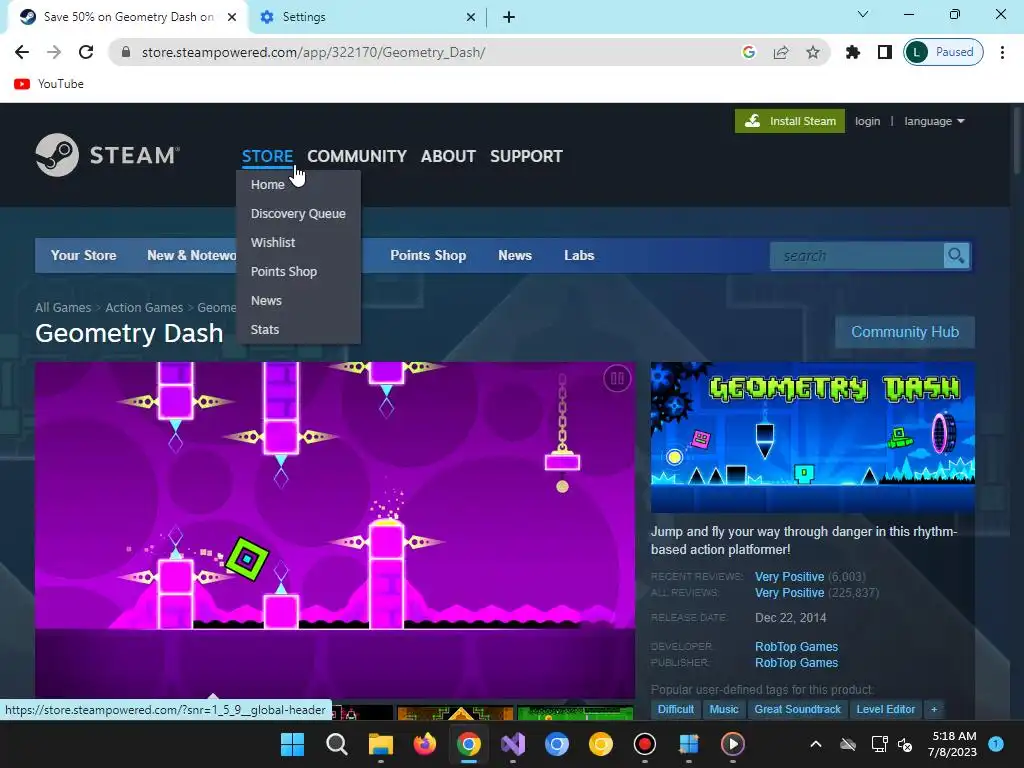The width and height of the screenshot is (1024, 768).
Task: Expand Your Store menu
Action: [x=84, y=255]
